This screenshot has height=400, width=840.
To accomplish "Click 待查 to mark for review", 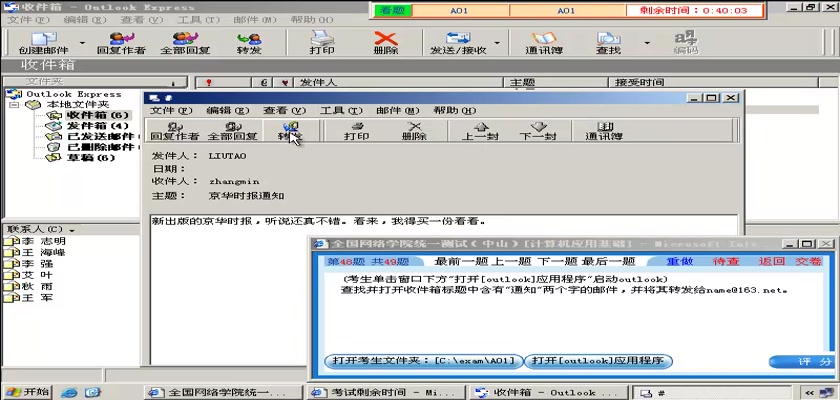I will (x=726, y=261).
